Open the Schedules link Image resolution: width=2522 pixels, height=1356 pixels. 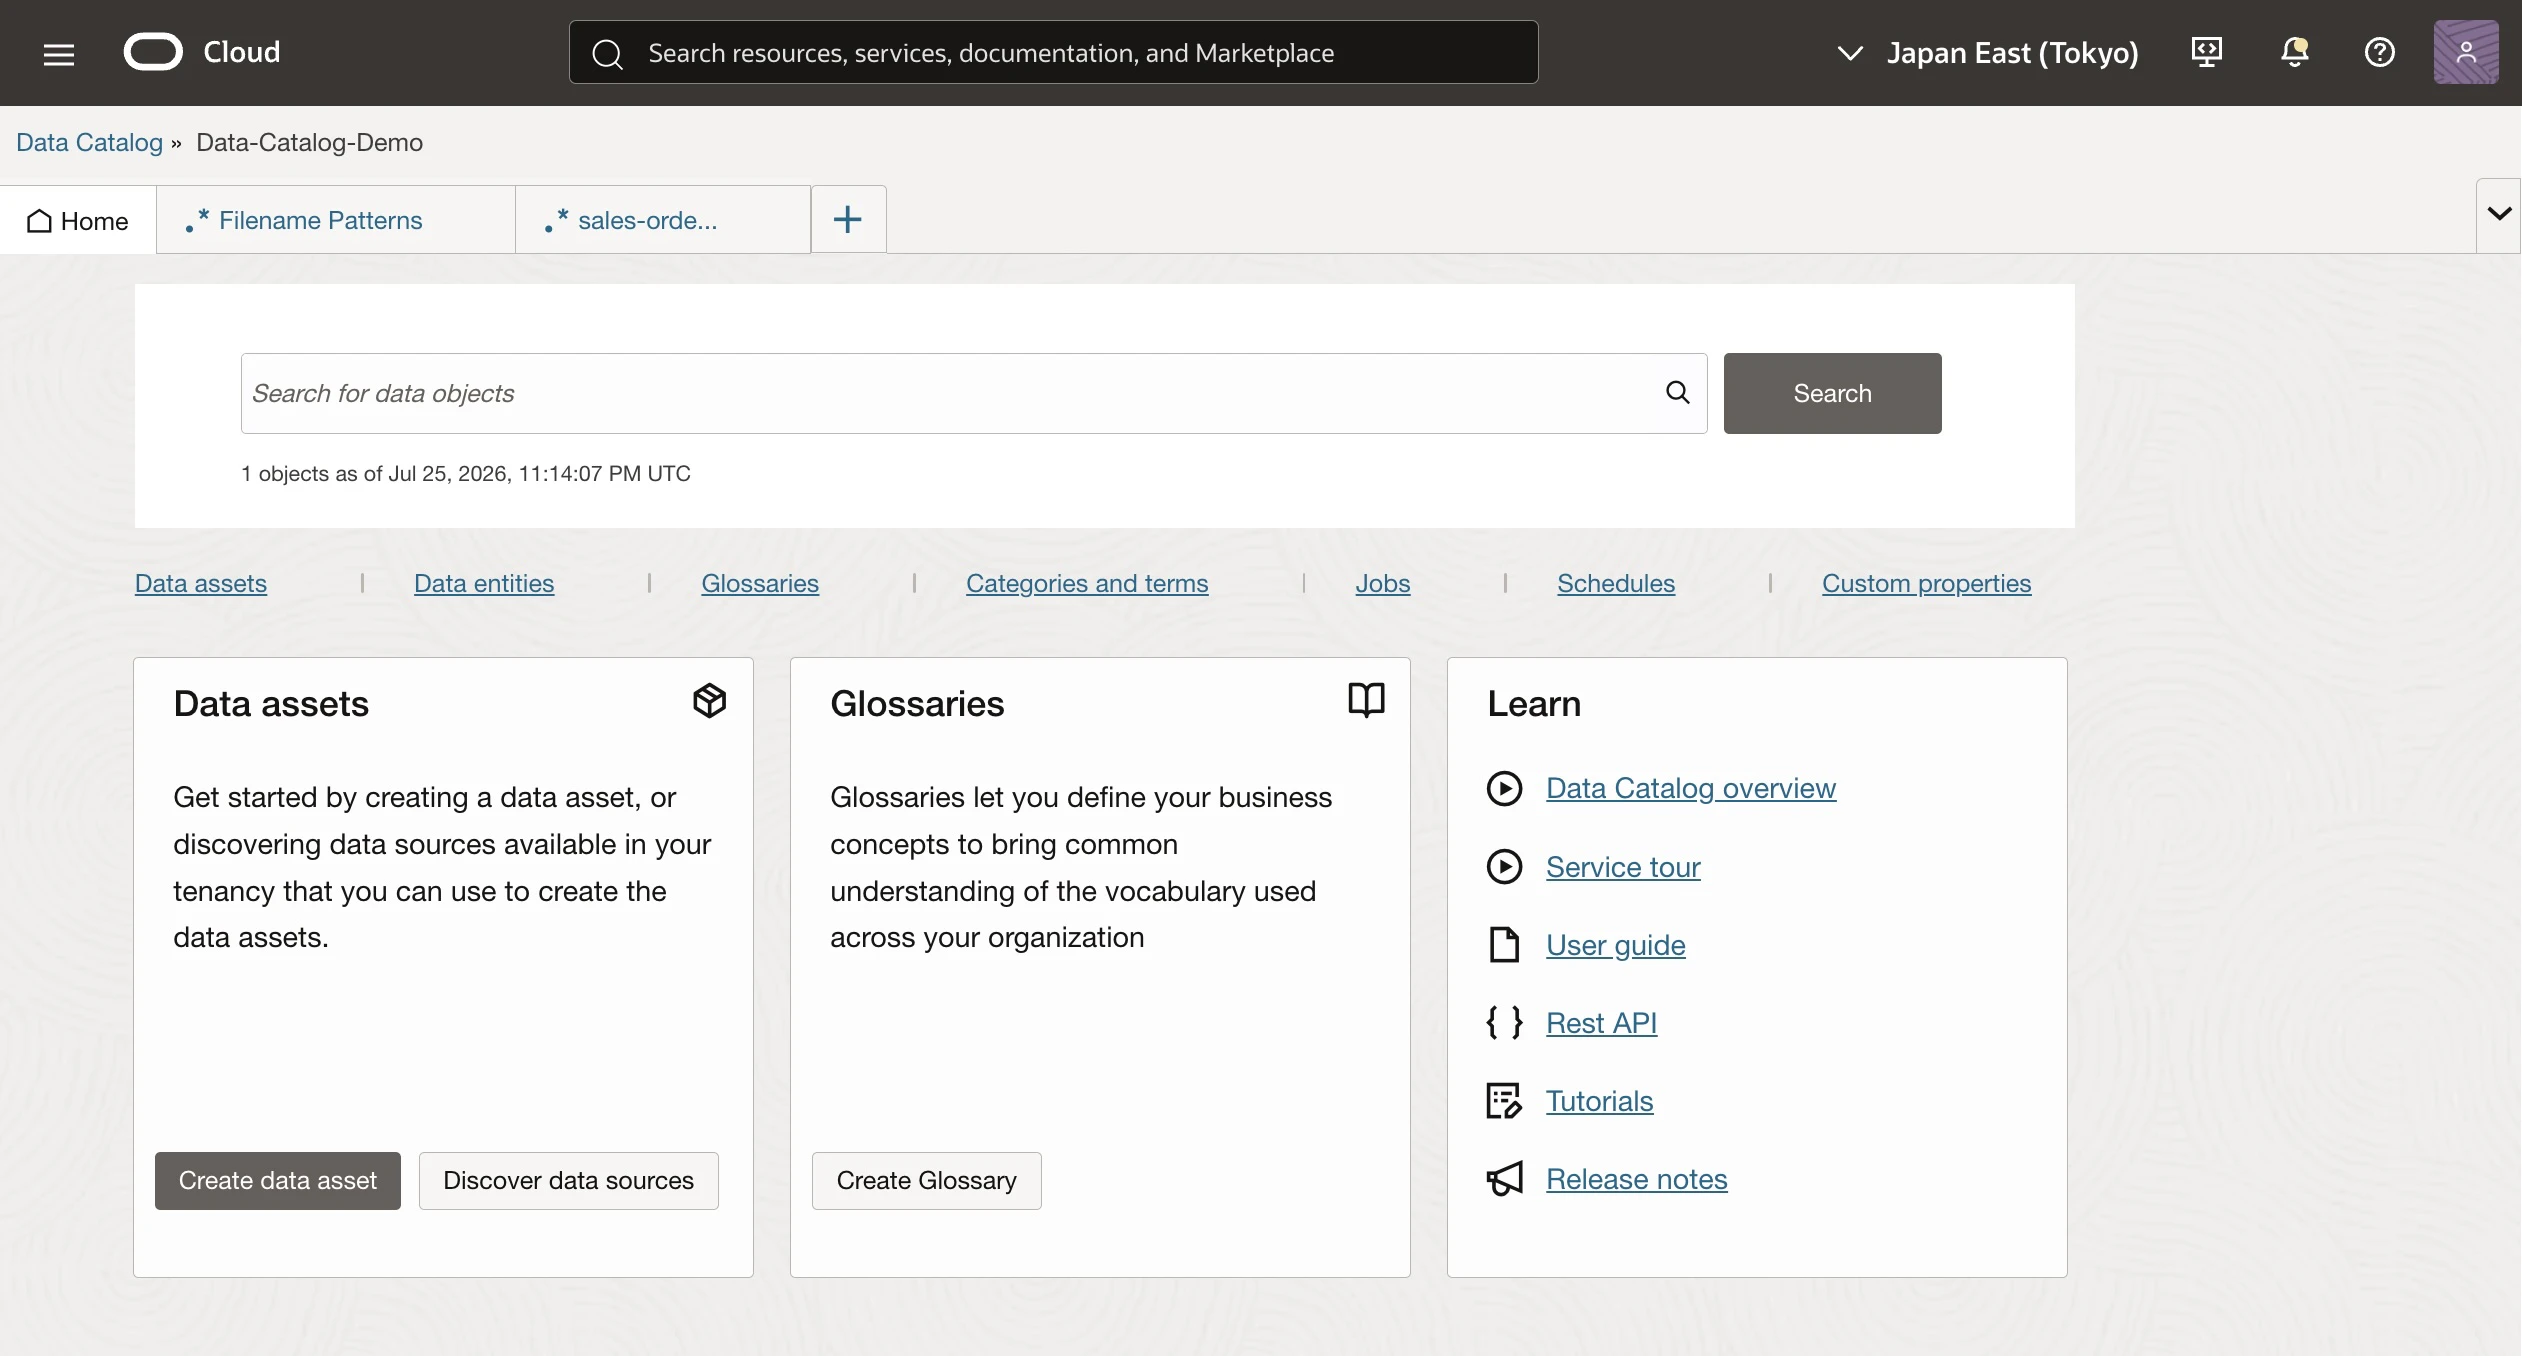(x=1616, y=583)
